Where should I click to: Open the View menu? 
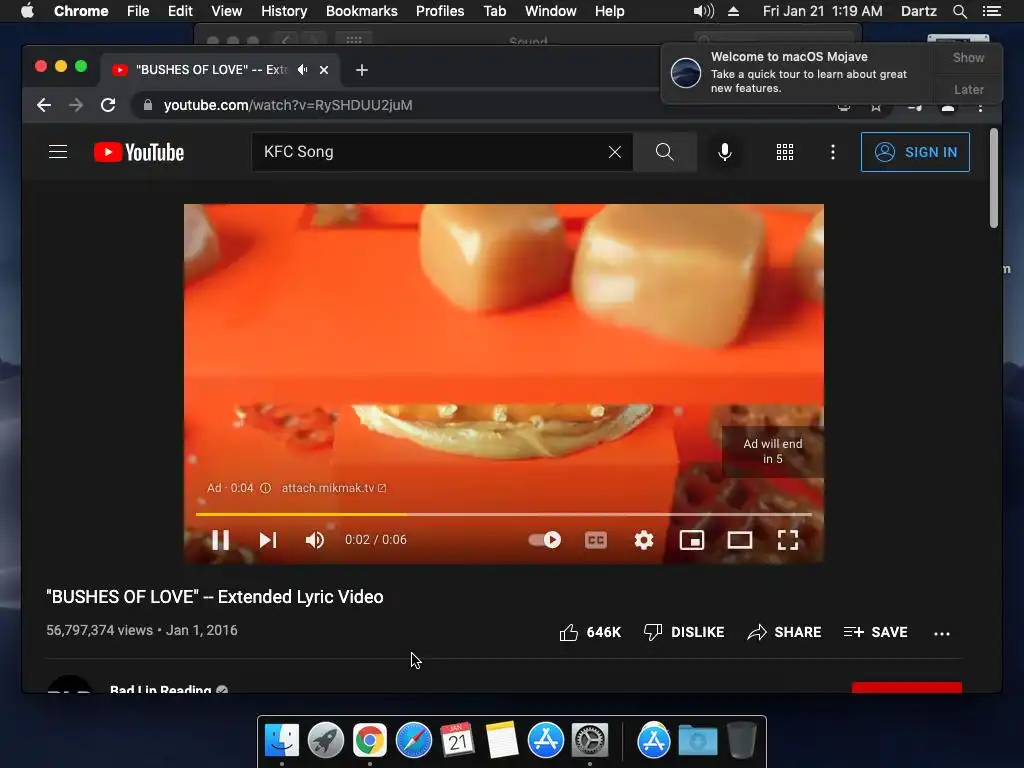227,11
